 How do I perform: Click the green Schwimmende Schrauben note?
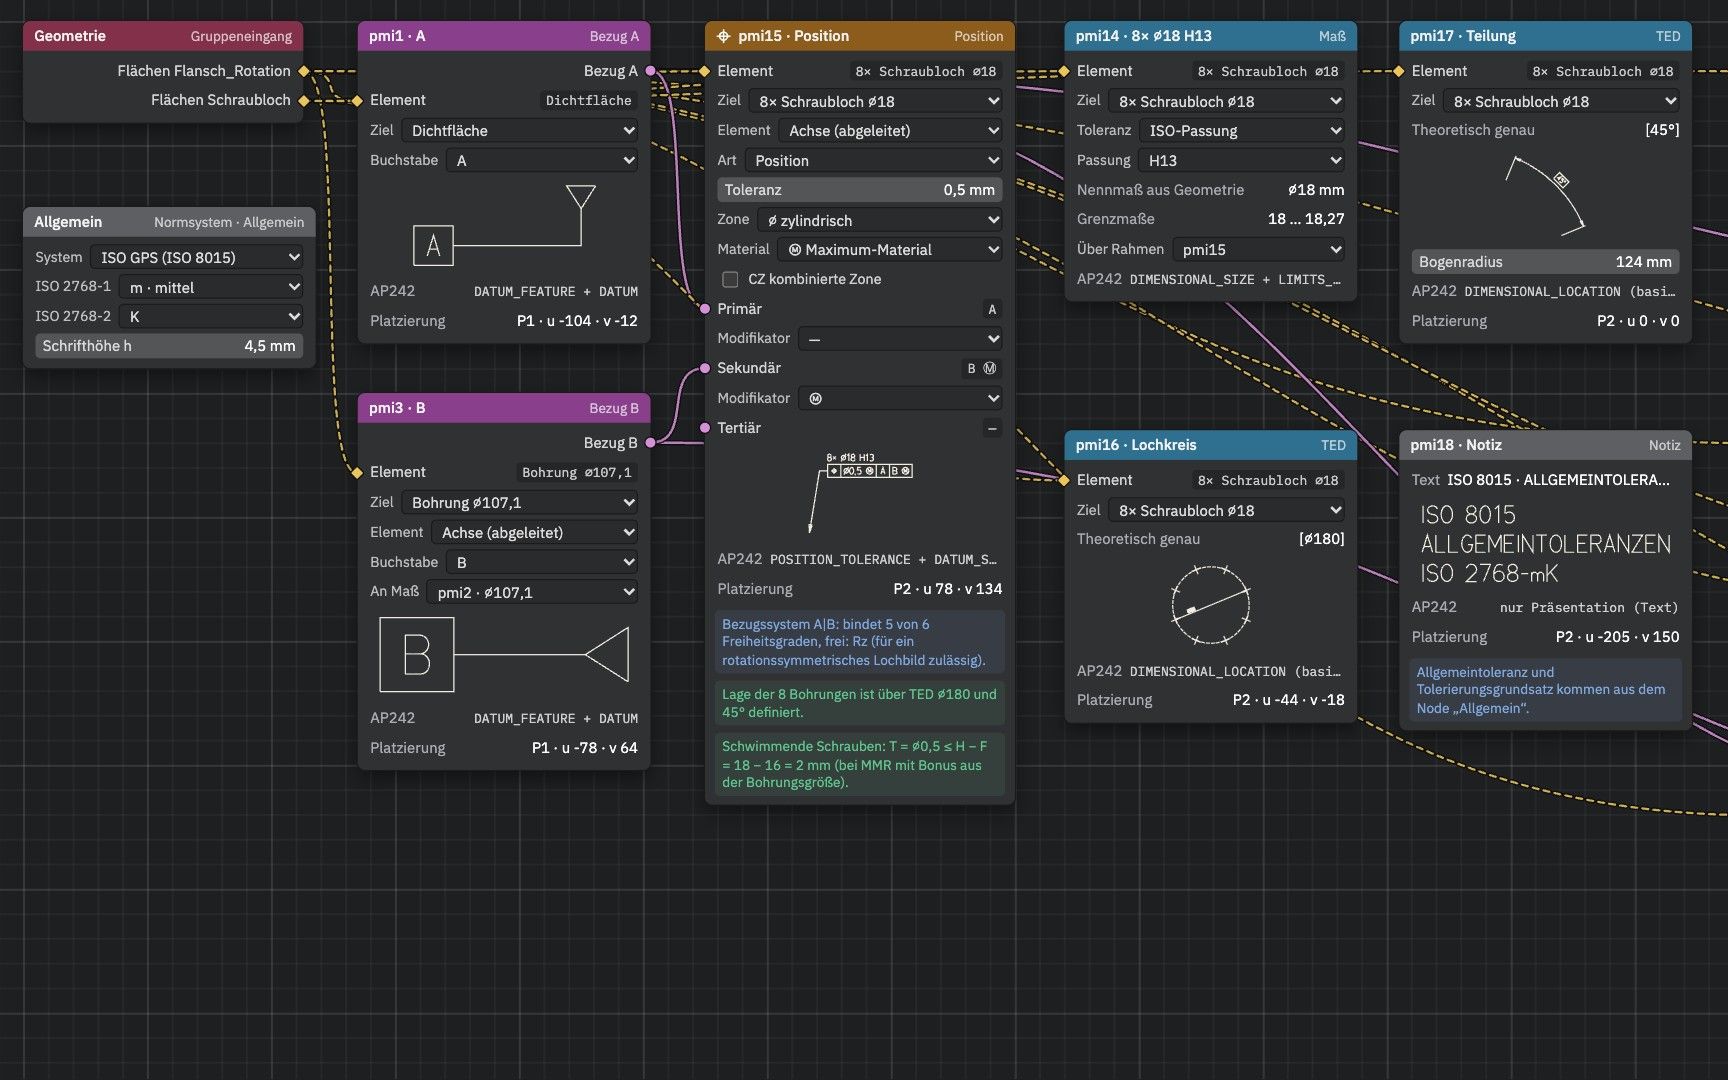click(860, 764)
